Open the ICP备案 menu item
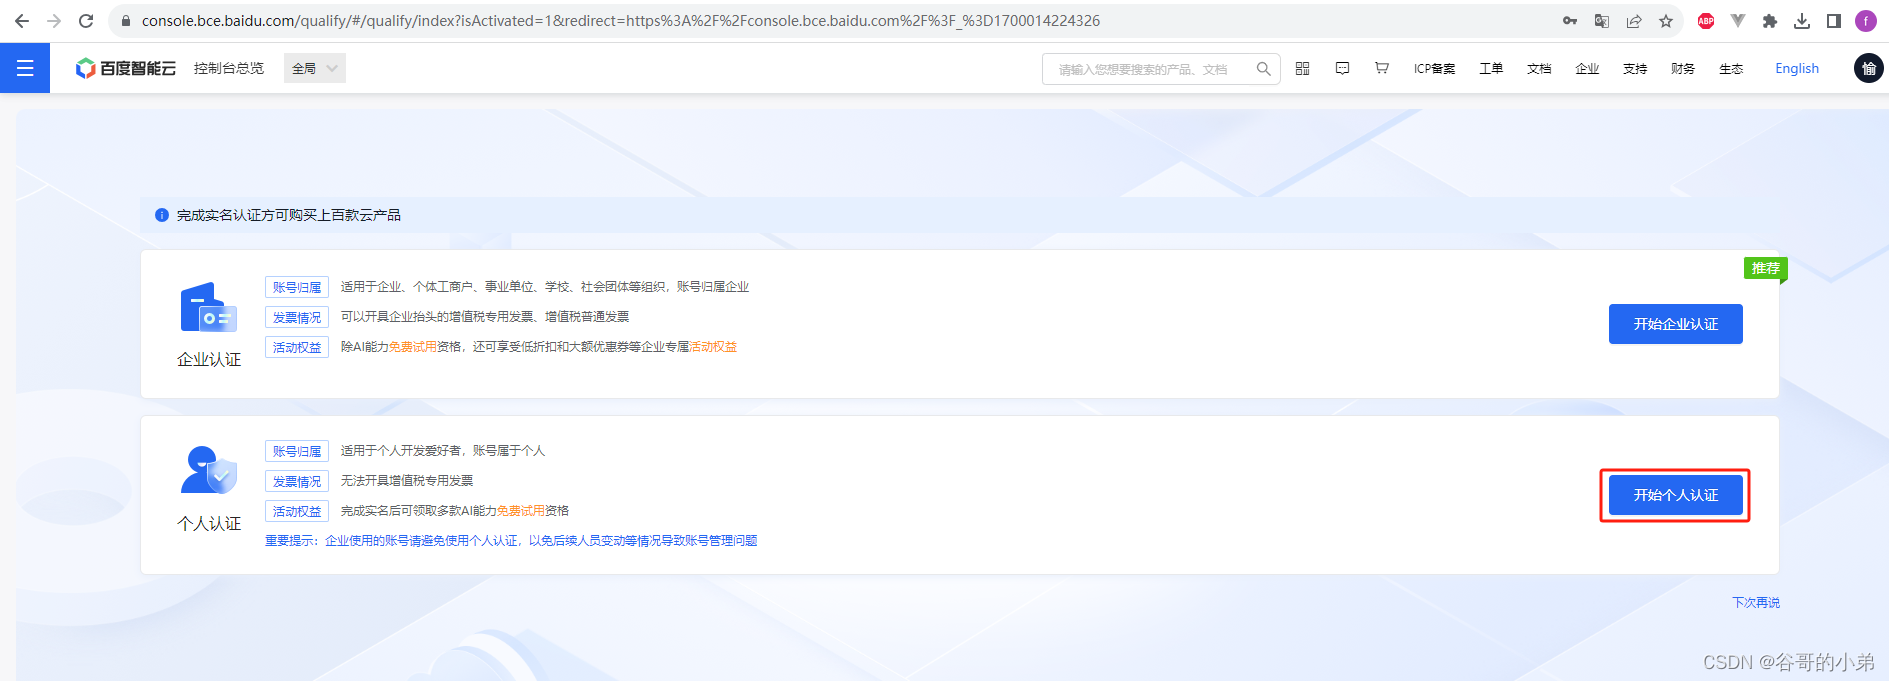 [x=1434, y=69]
